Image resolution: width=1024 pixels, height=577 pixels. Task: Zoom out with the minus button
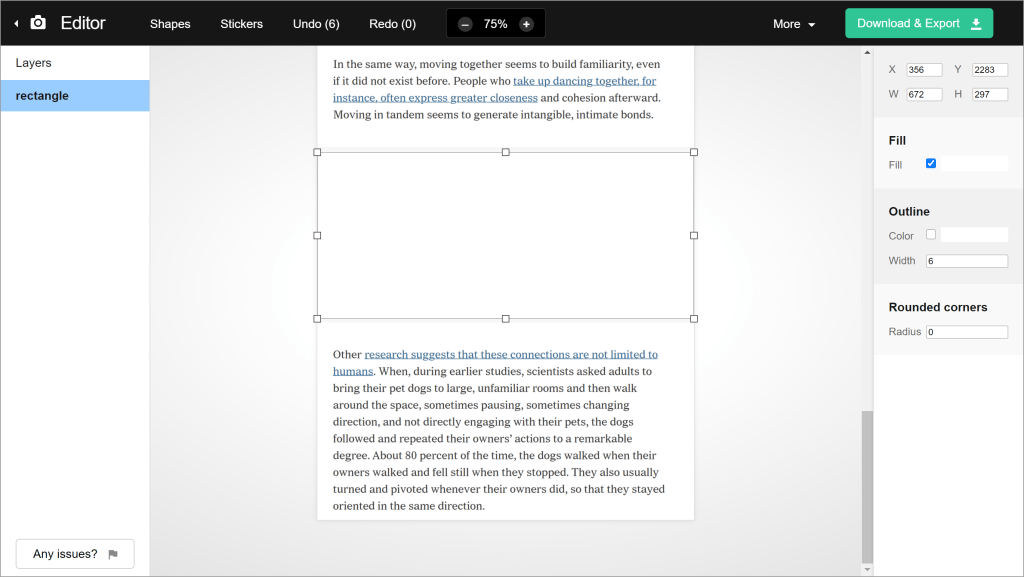pyautogui.click(x=465, y=24)
